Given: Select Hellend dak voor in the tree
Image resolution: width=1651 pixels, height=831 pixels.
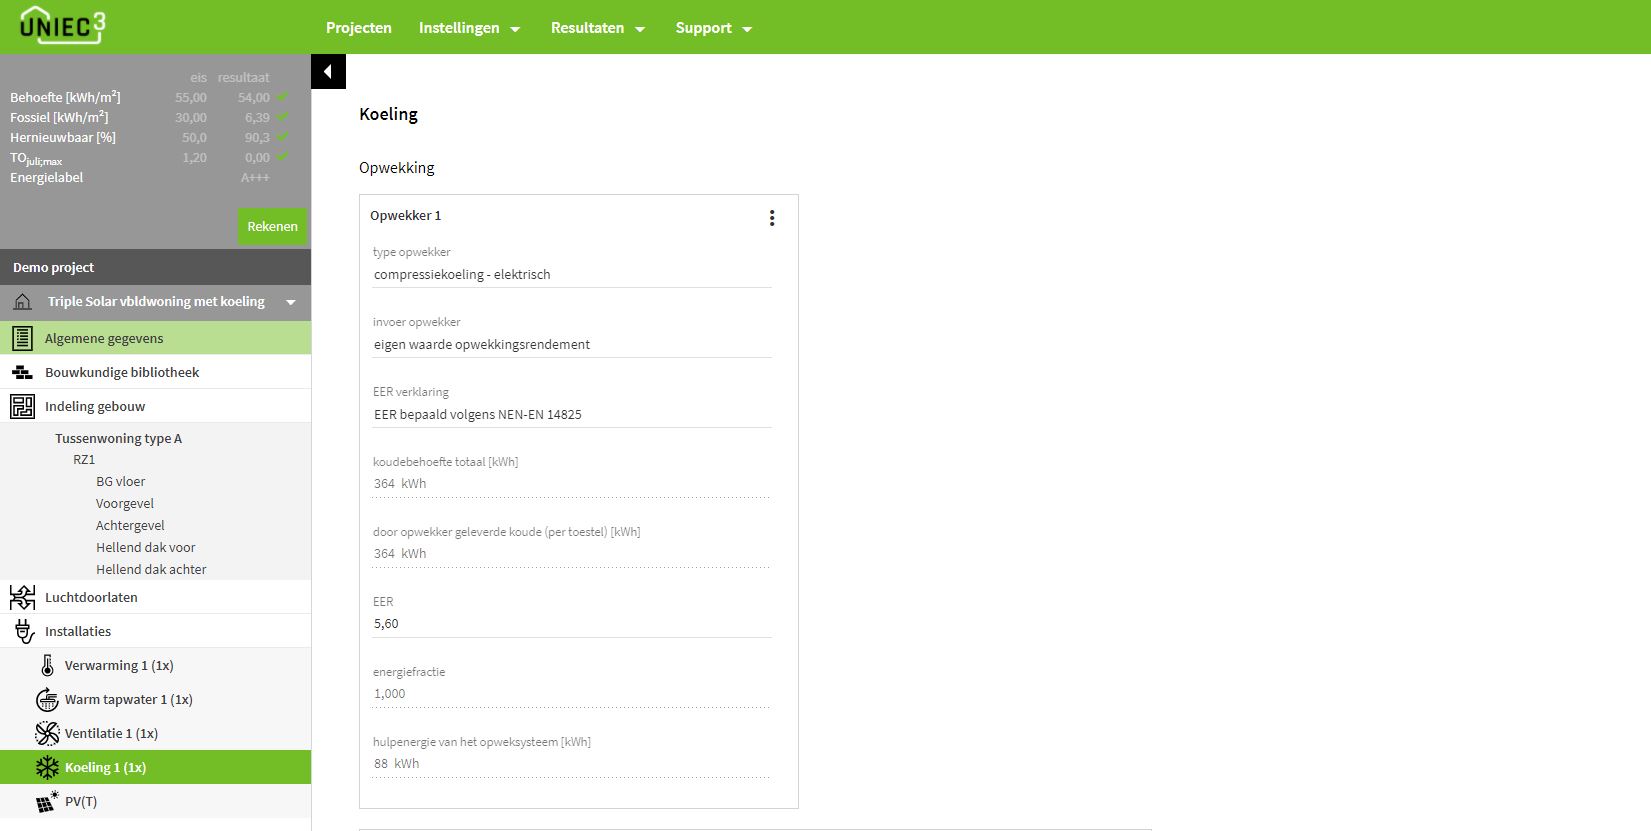Looking at the screenshot, I should pyautogui.click(x=145, y=547).
